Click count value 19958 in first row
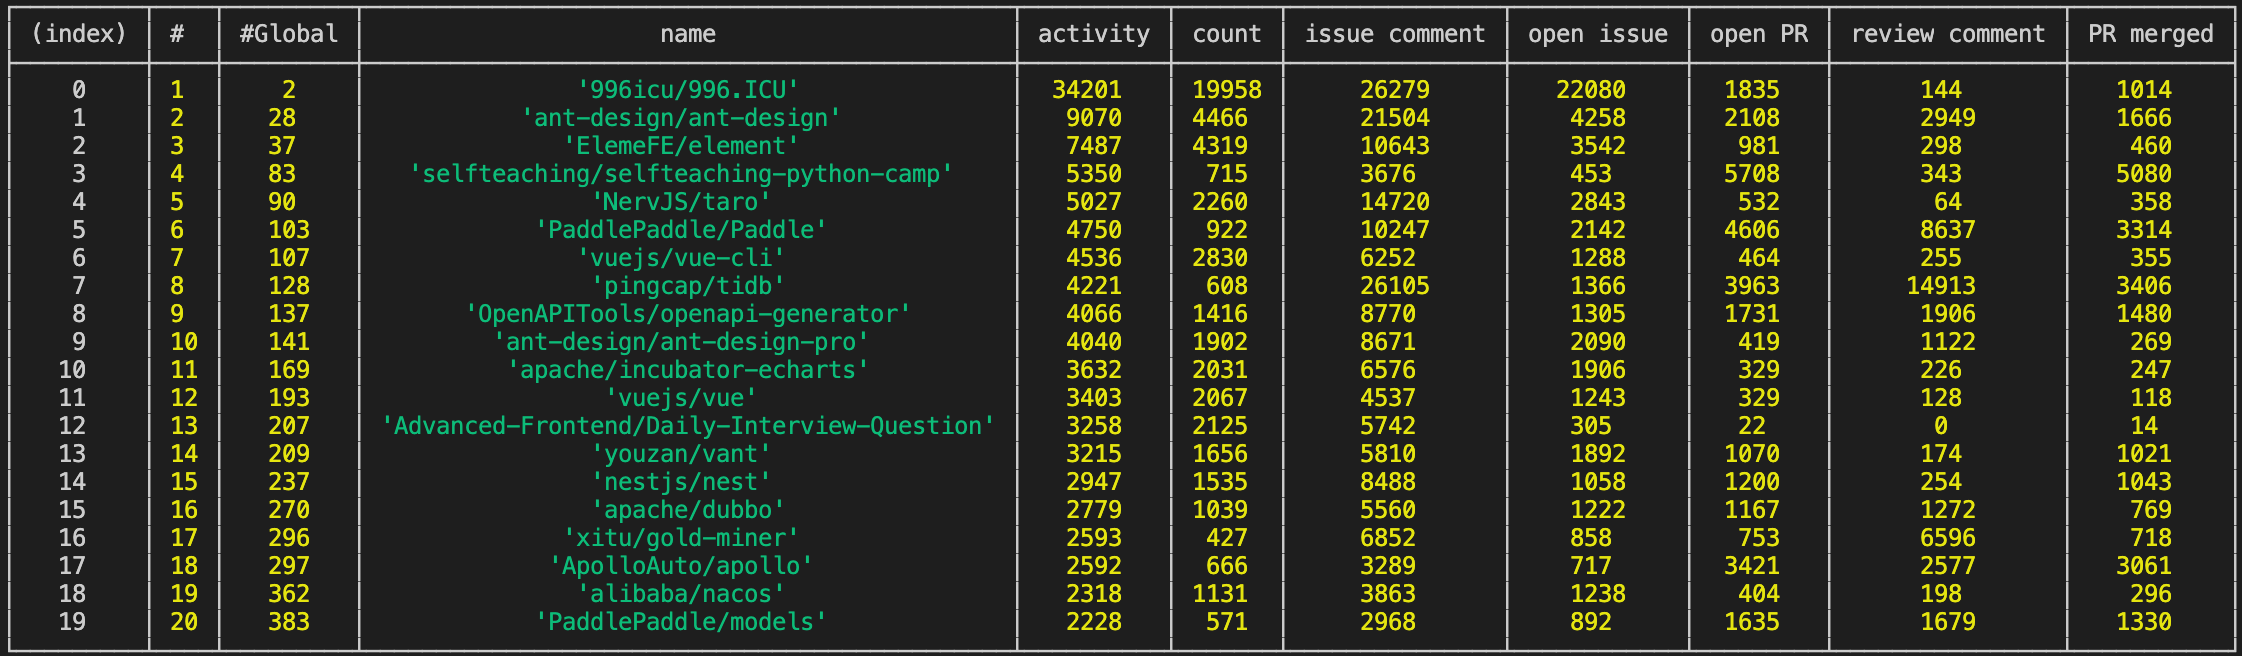The width and height of the screenshot is (2242, 656). click(x=1226, y=90)
